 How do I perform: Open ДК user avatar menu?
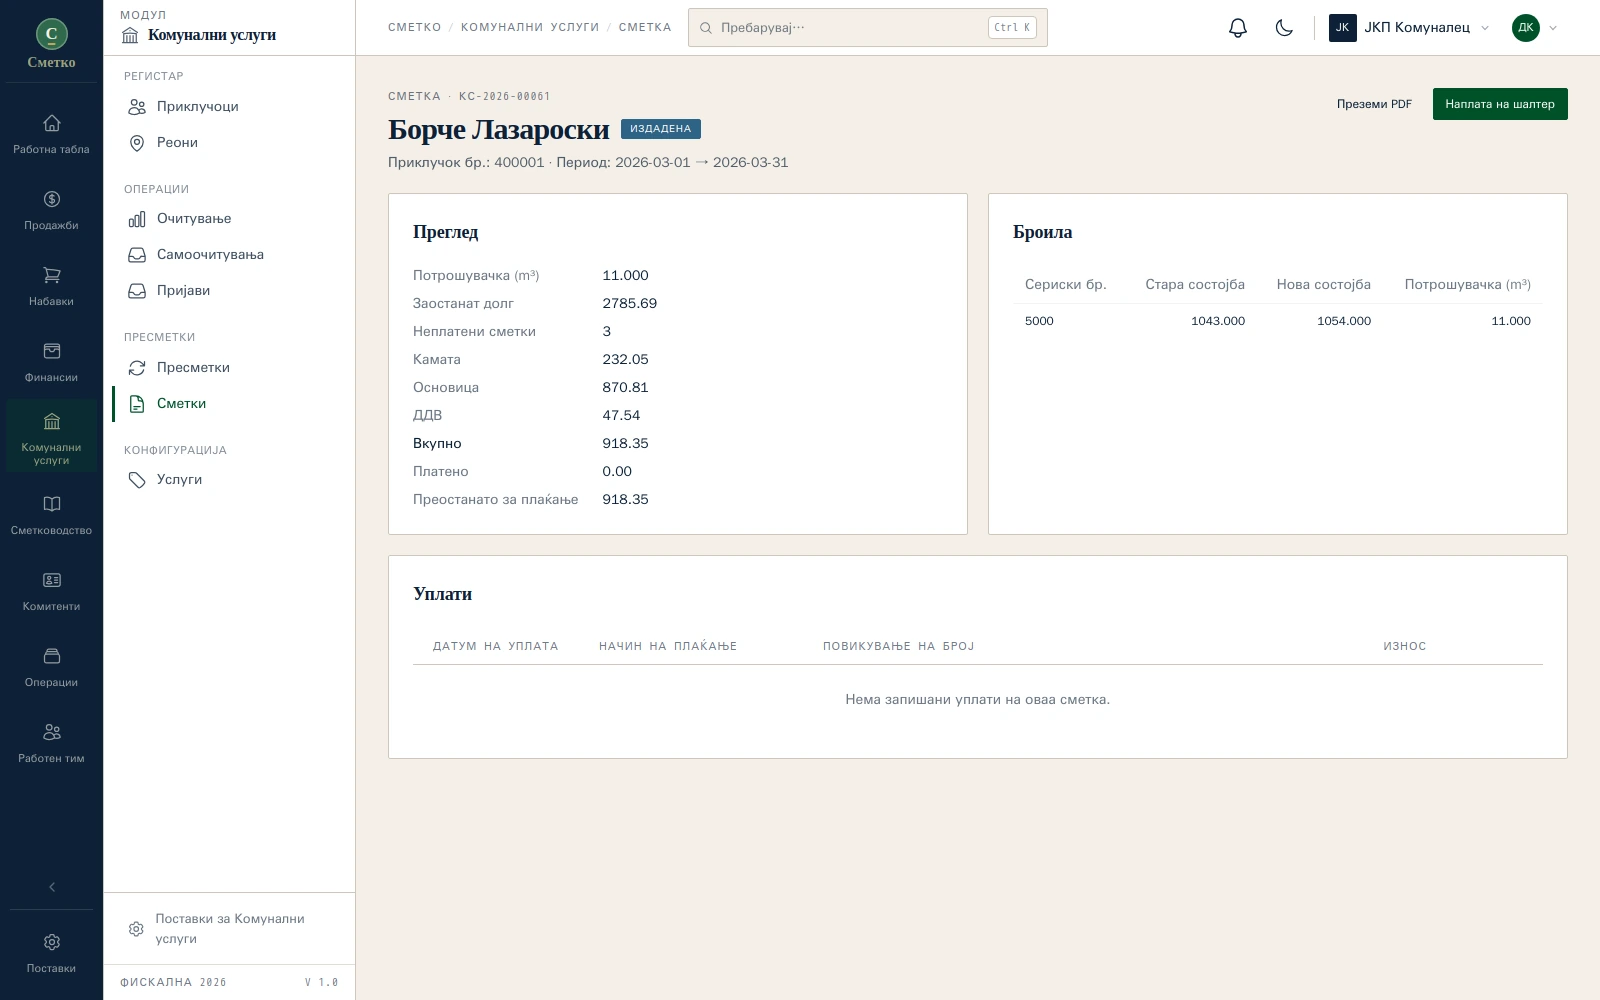[x=1535, y=28]
